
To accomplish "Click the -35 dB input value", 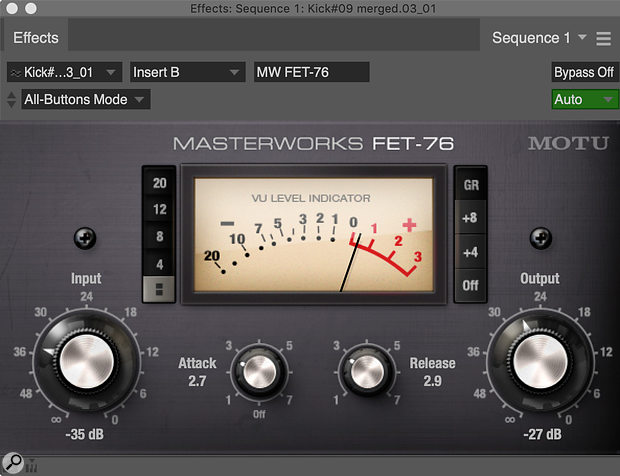I will (x=85, y=434).
